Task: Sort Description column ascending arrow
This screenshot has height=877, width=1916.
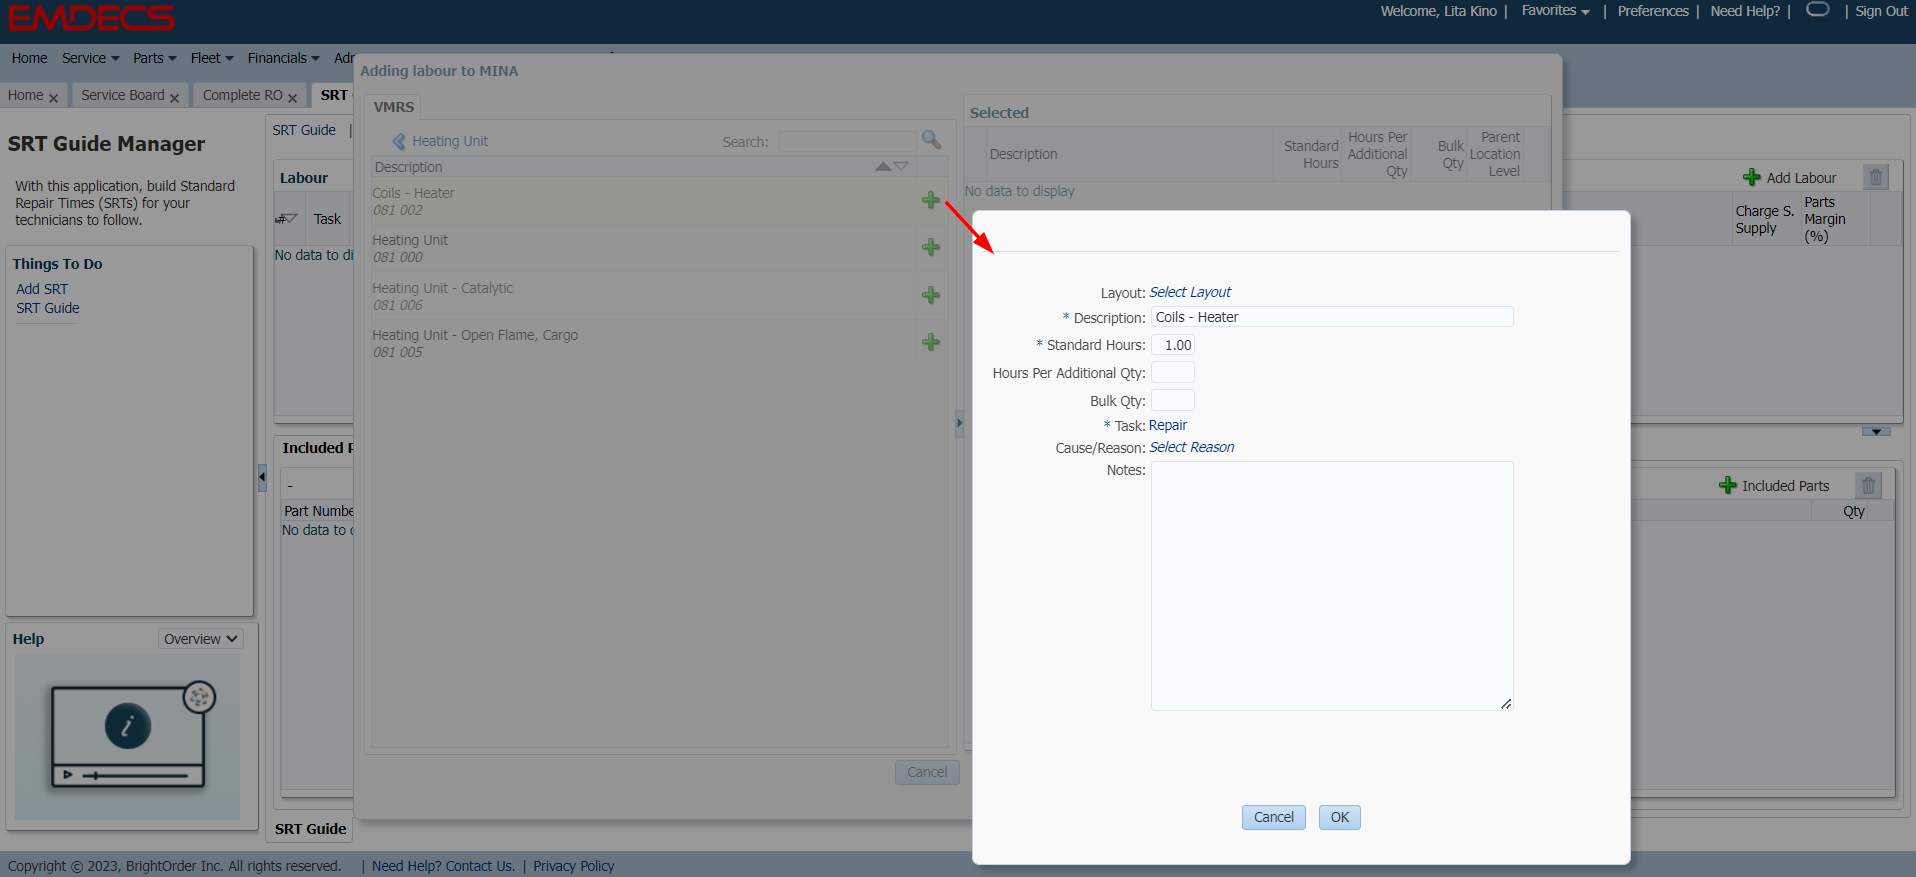Action: coord(883,166)
